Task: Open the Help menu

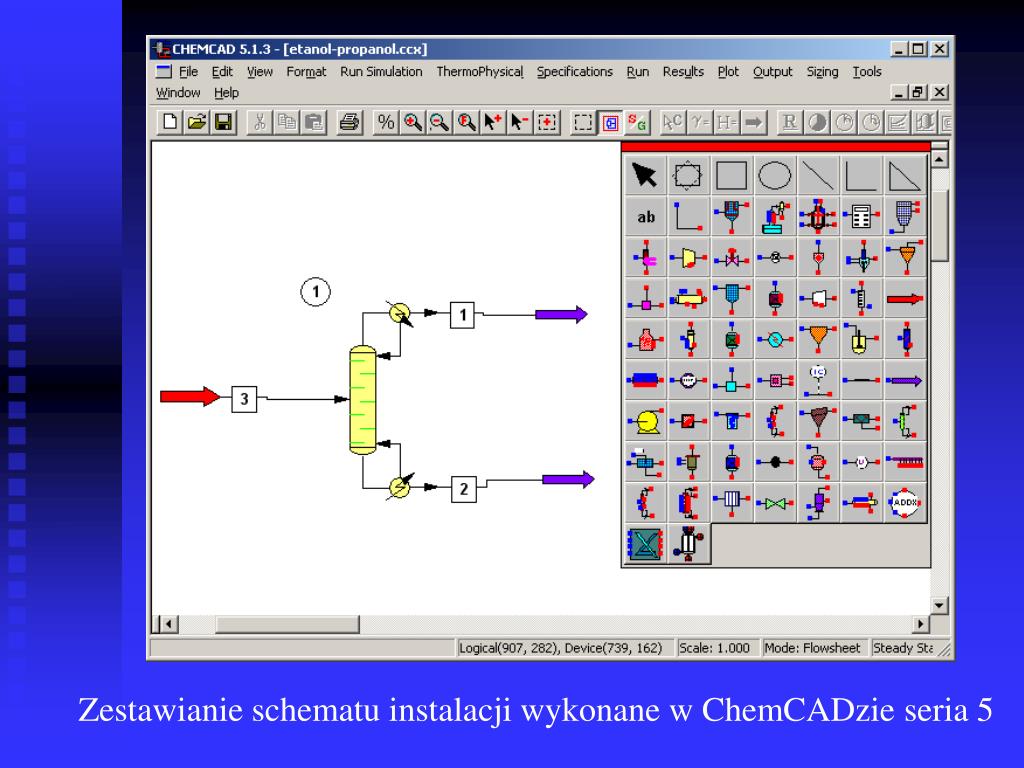Action: click(226, 93)
